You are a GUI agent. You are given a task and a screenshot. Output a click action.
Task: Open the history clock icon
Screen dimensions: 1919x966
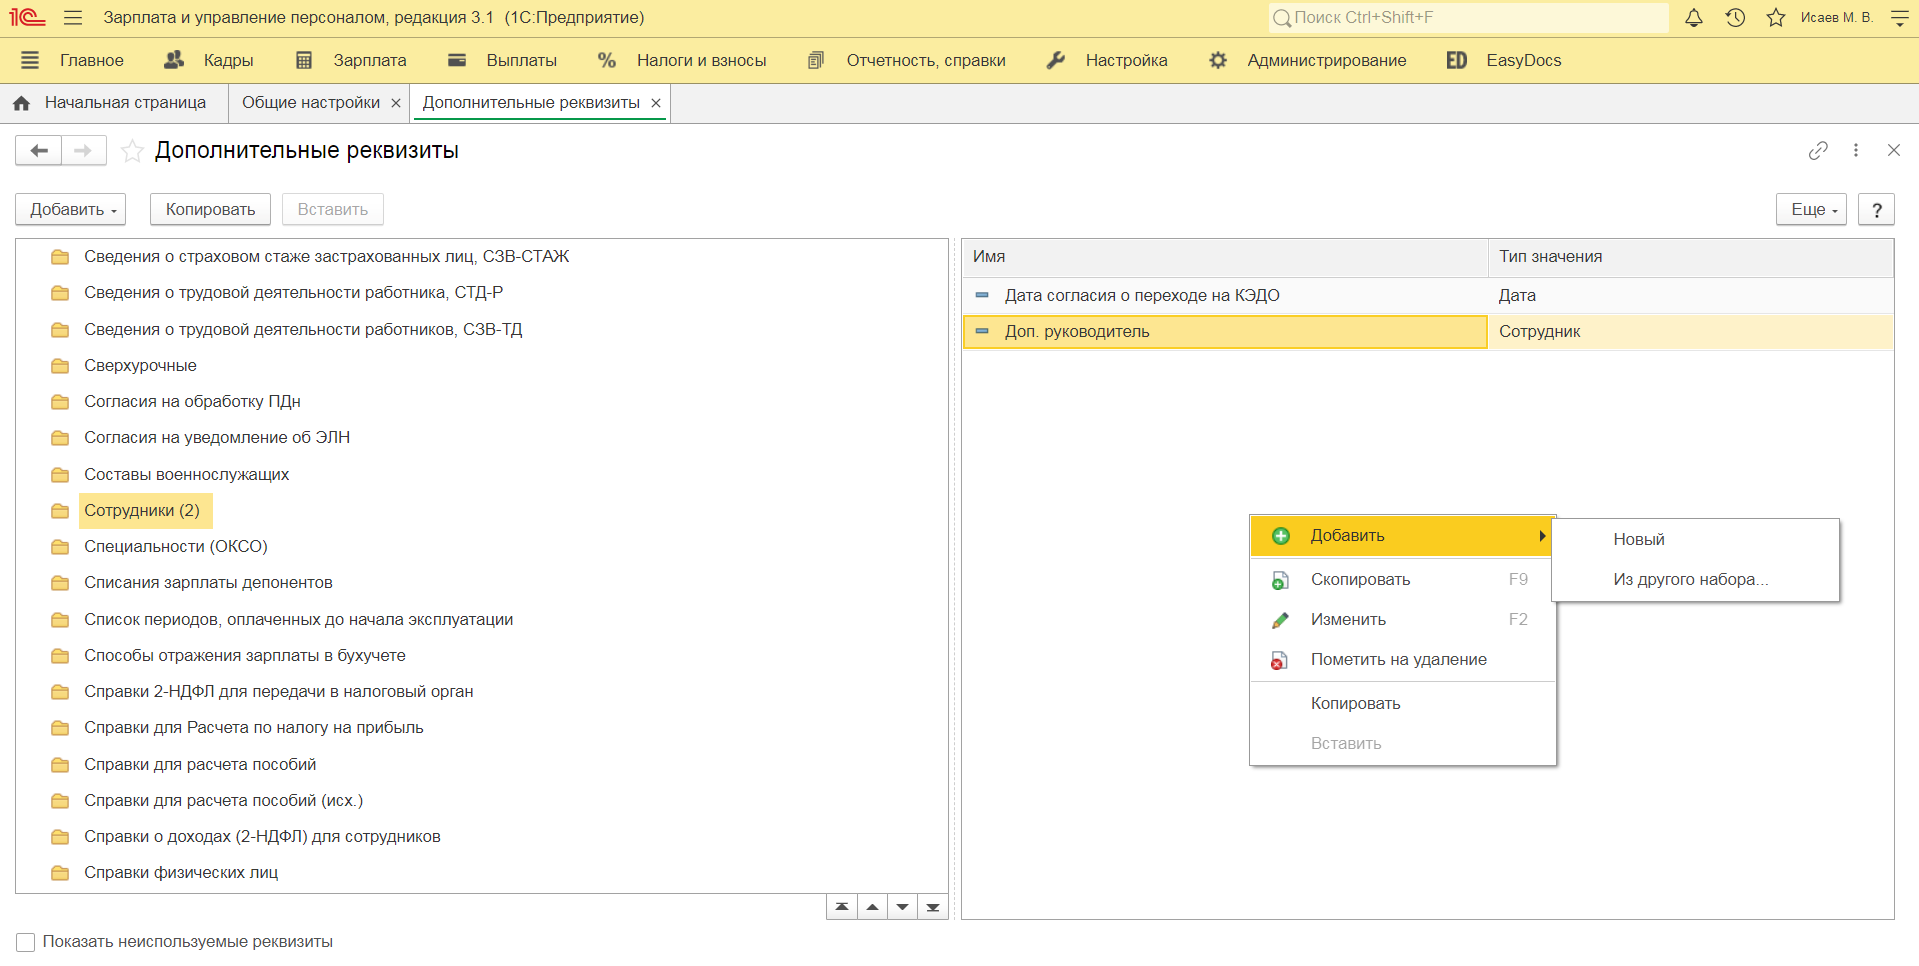tap(1735, 18)
